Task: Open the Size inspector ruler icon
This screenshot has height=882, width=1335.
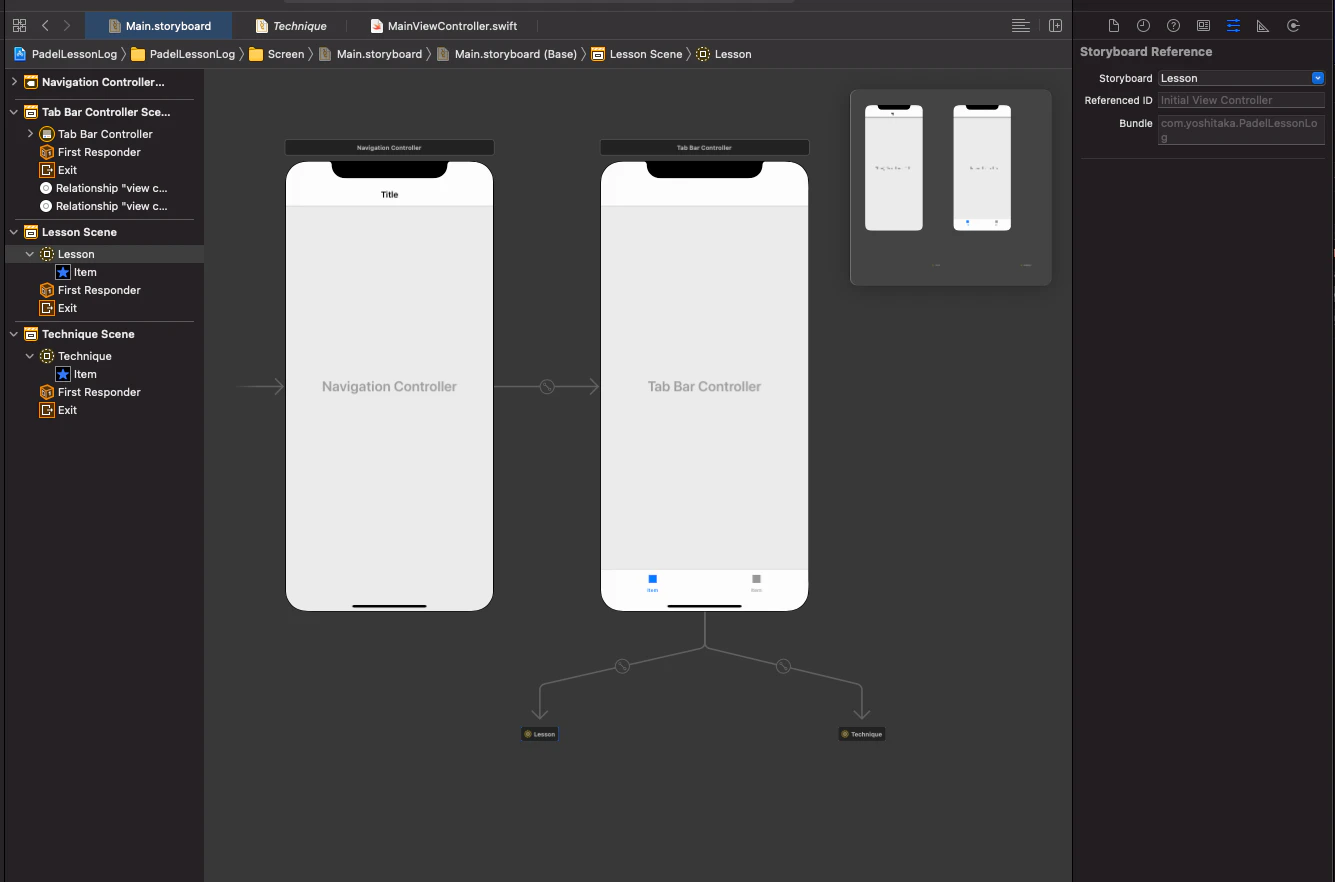Action: [x=1263, y=26]
